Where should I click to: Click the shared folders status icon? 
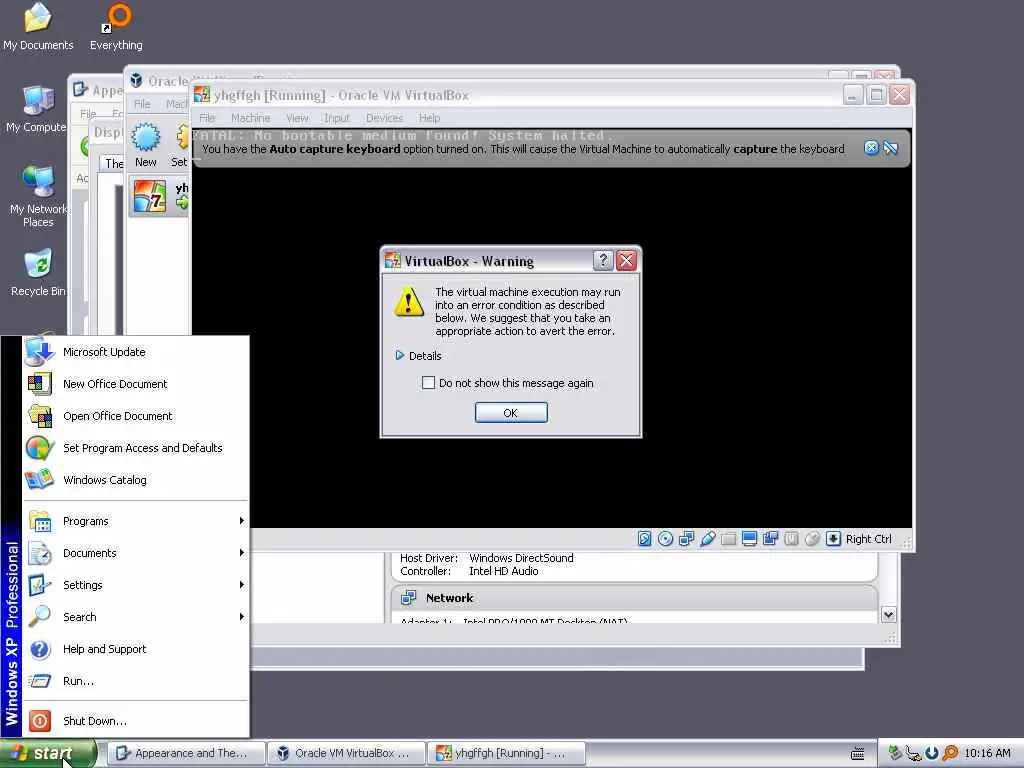[x=728, y=539]
